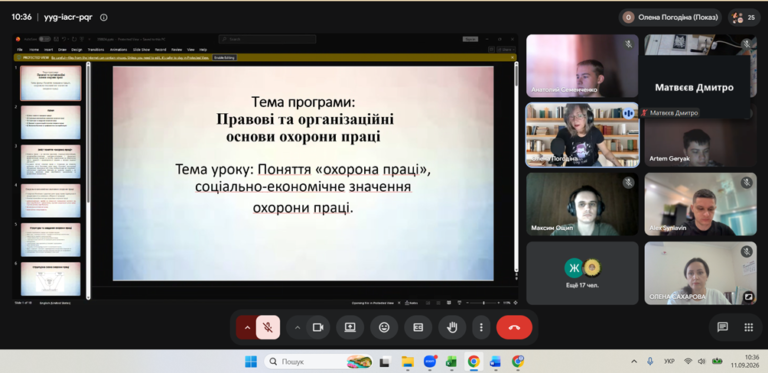Toggle the AutoSave switch in PowerPoint
Image resolution: width=768 pixels, height=373 pixels.
[x=45, y=39]
